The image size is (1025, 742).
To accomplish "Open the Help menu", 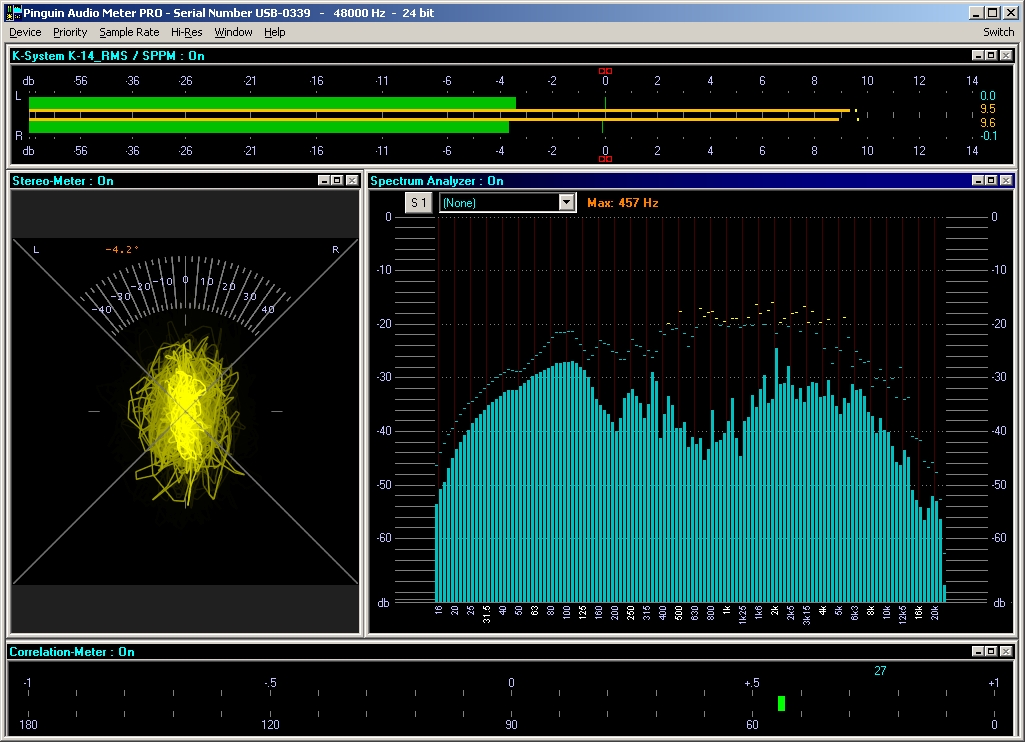I will [x=274, y=32].
